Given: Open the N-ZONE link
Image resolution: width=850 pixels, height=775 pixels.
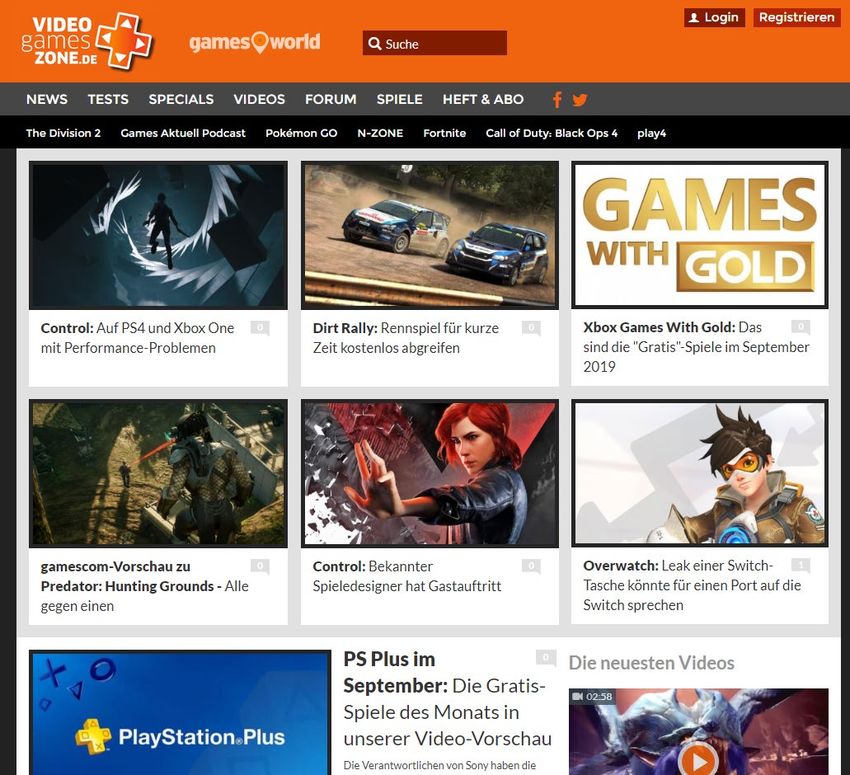Looking at the screenshot, I should click(380, 133).
